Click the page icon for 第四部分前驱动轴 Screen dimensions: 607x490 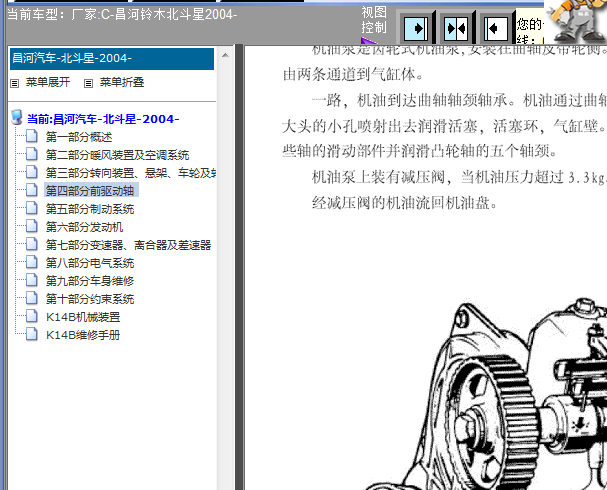32,190
